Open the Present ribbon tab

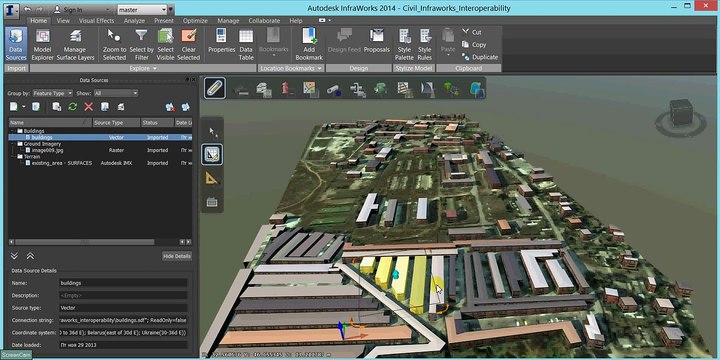point(164,21)
